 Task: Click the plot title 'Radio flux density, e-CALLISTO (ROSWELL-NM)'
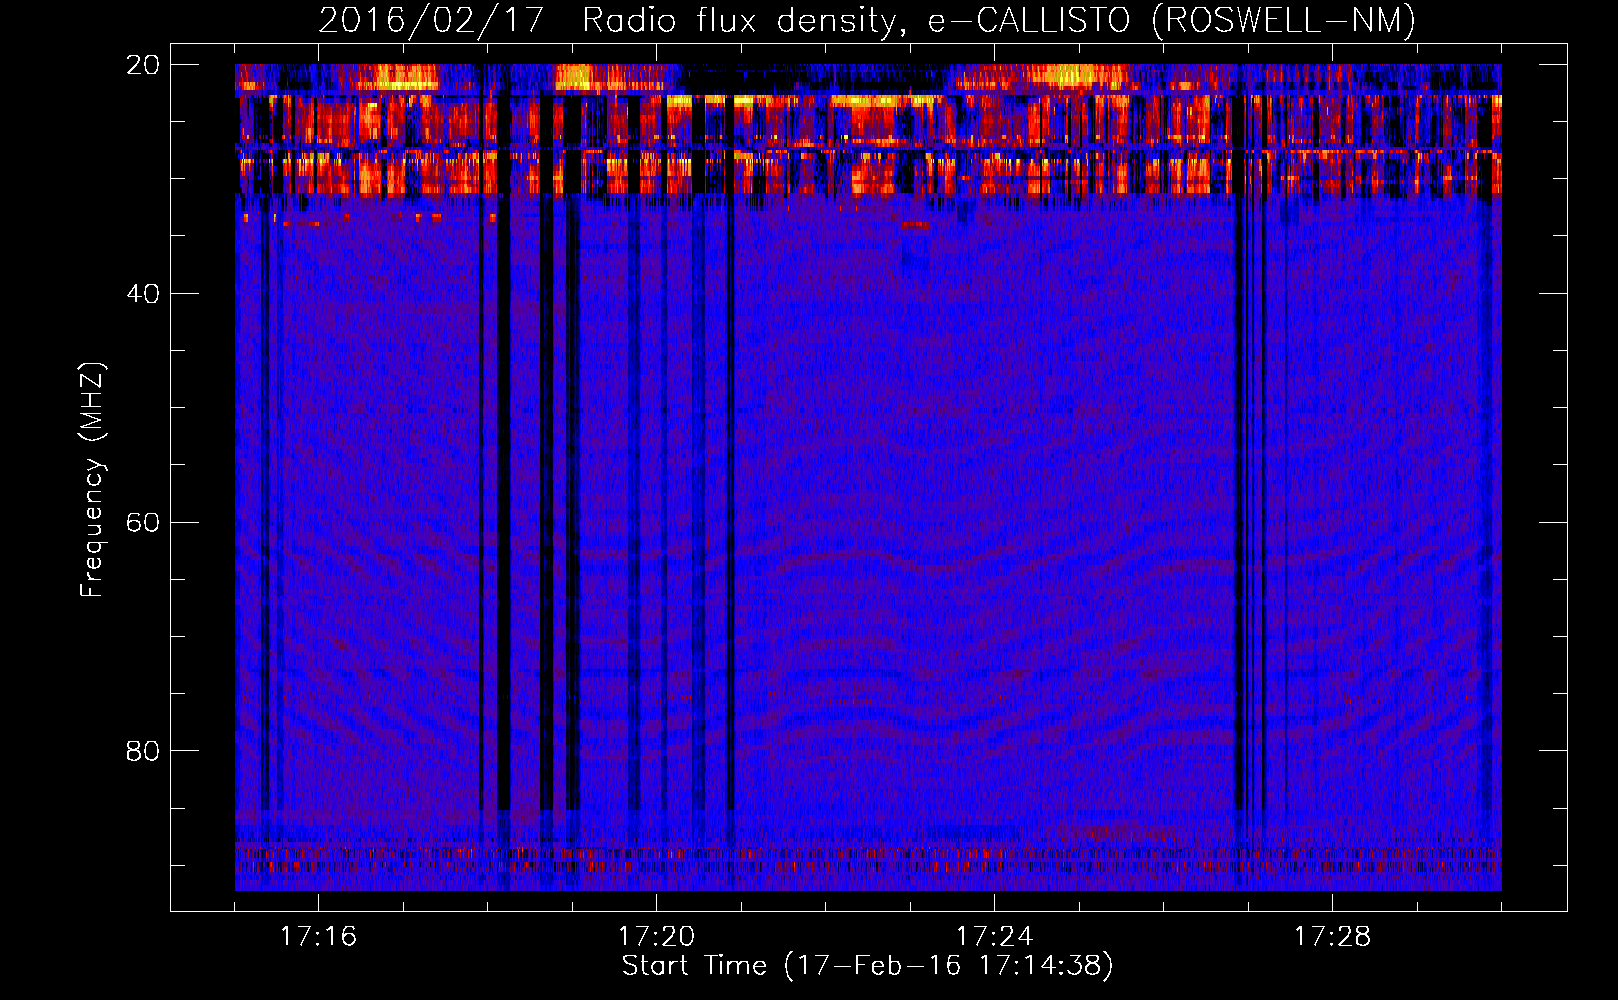tap(999, 20)
